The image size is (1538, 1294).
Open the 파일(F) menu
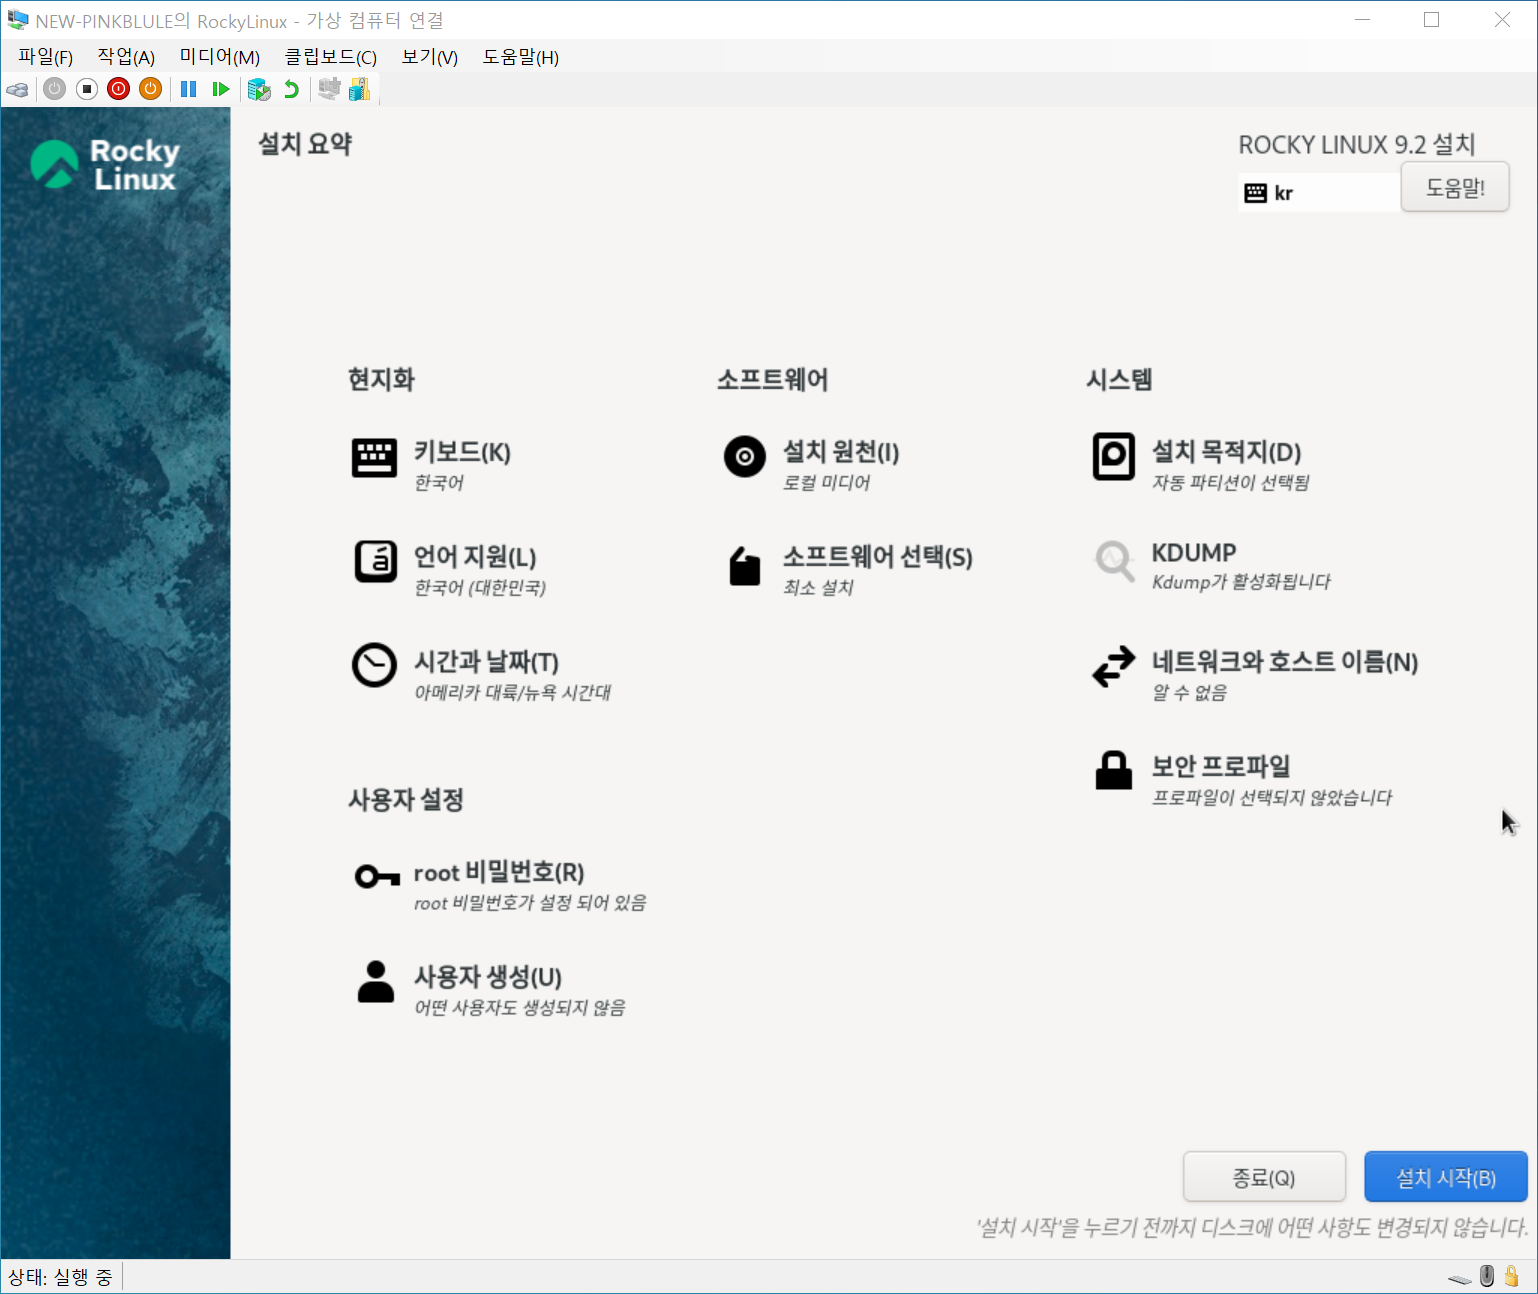[46, 57]
